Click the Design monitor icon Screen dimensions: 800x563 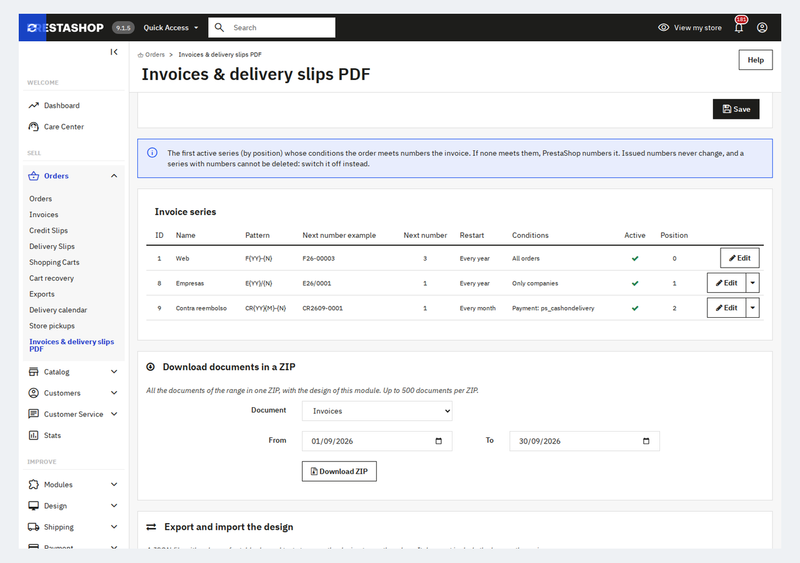tap(34, 506)
